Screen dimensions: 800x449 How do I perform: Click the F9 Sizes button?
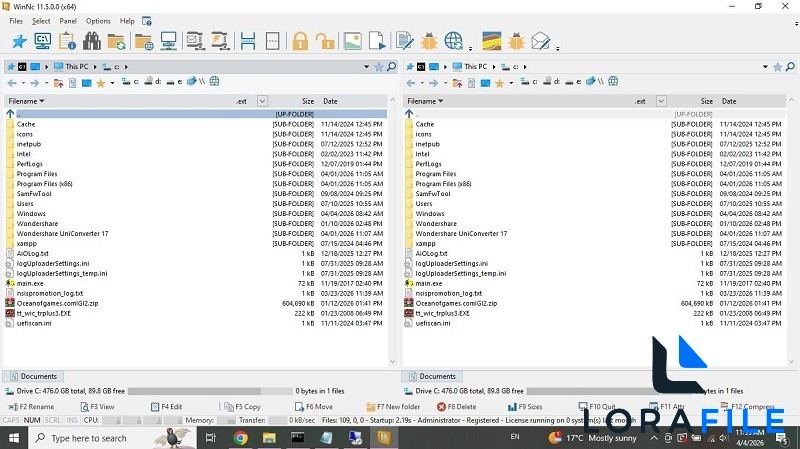pos(525,407)
